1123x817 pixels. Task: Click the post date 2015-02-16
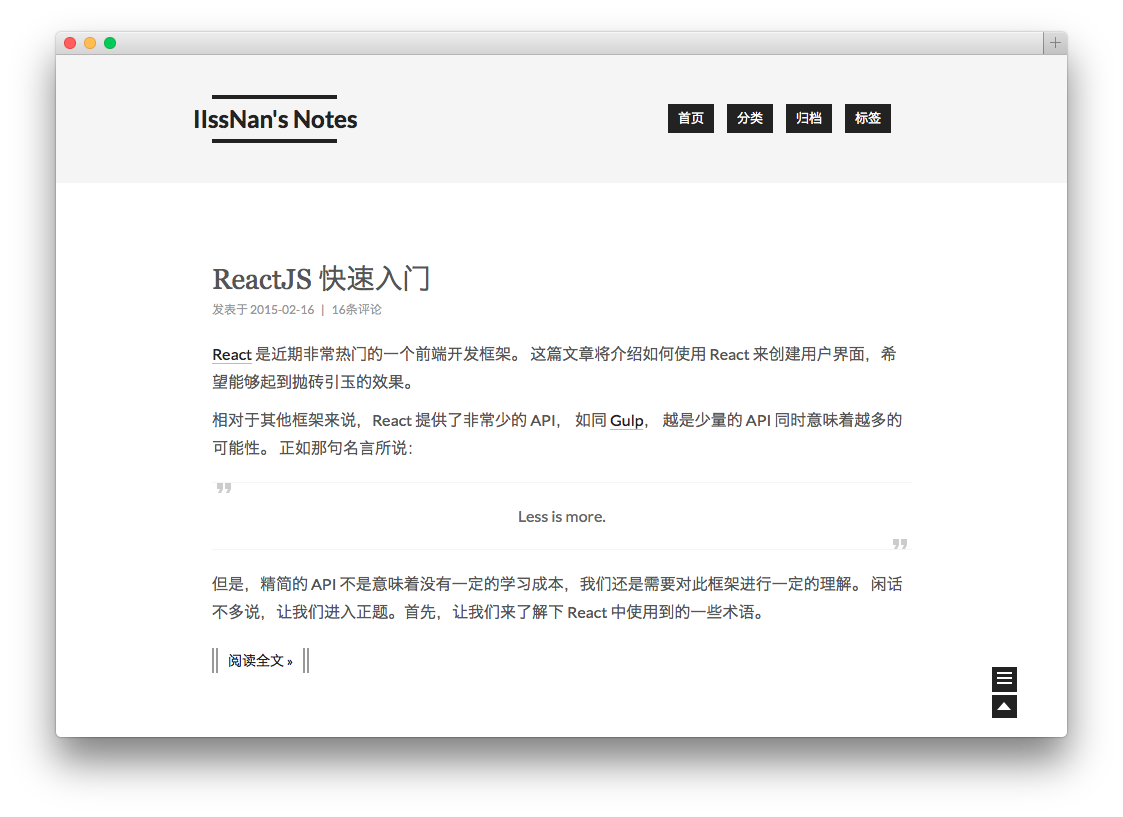282,310
